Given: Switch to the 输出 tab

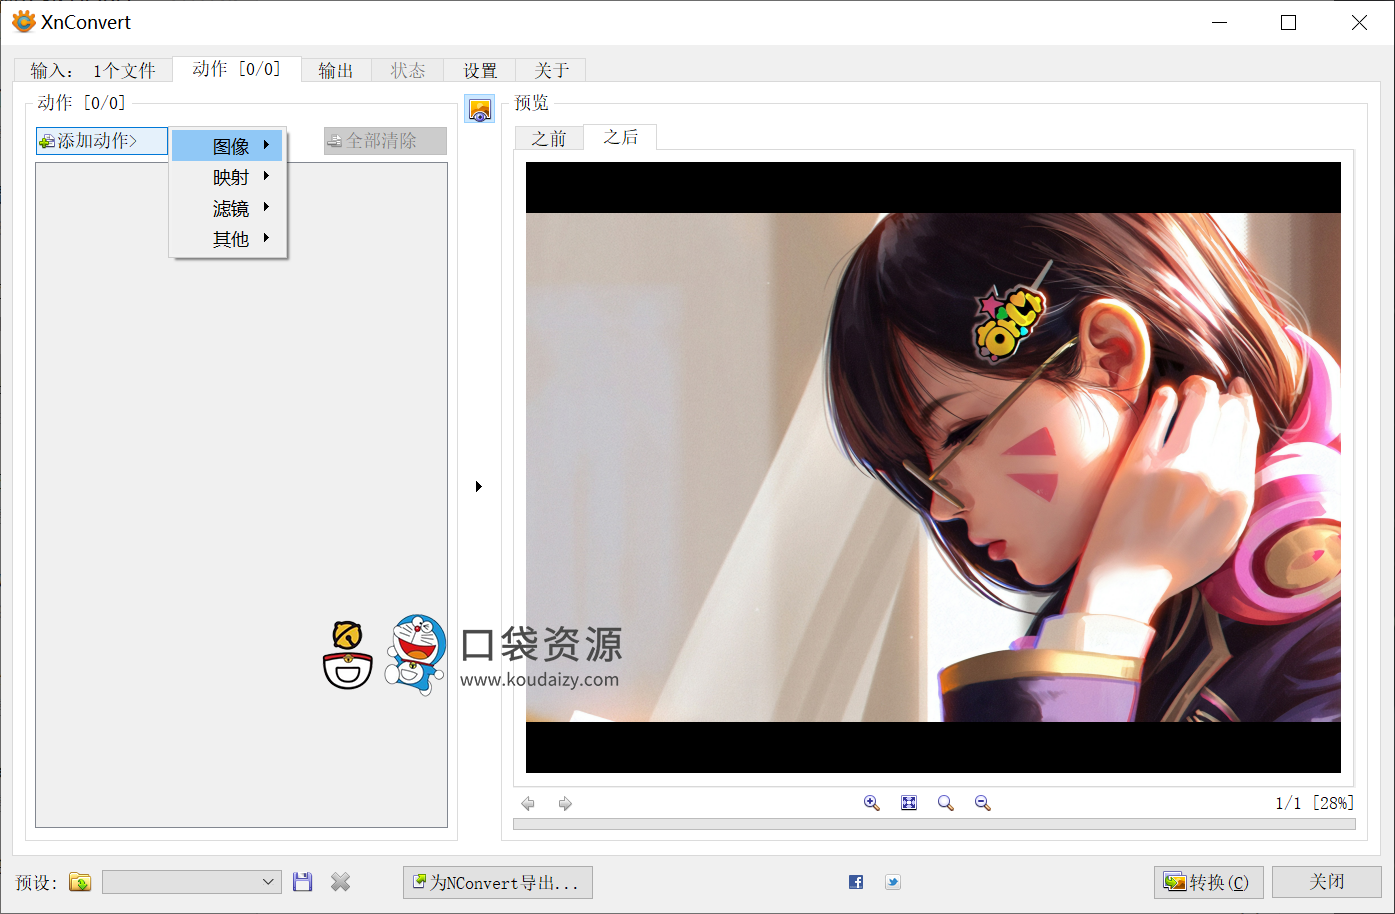Looking at the screenshot, I should 336,70.
